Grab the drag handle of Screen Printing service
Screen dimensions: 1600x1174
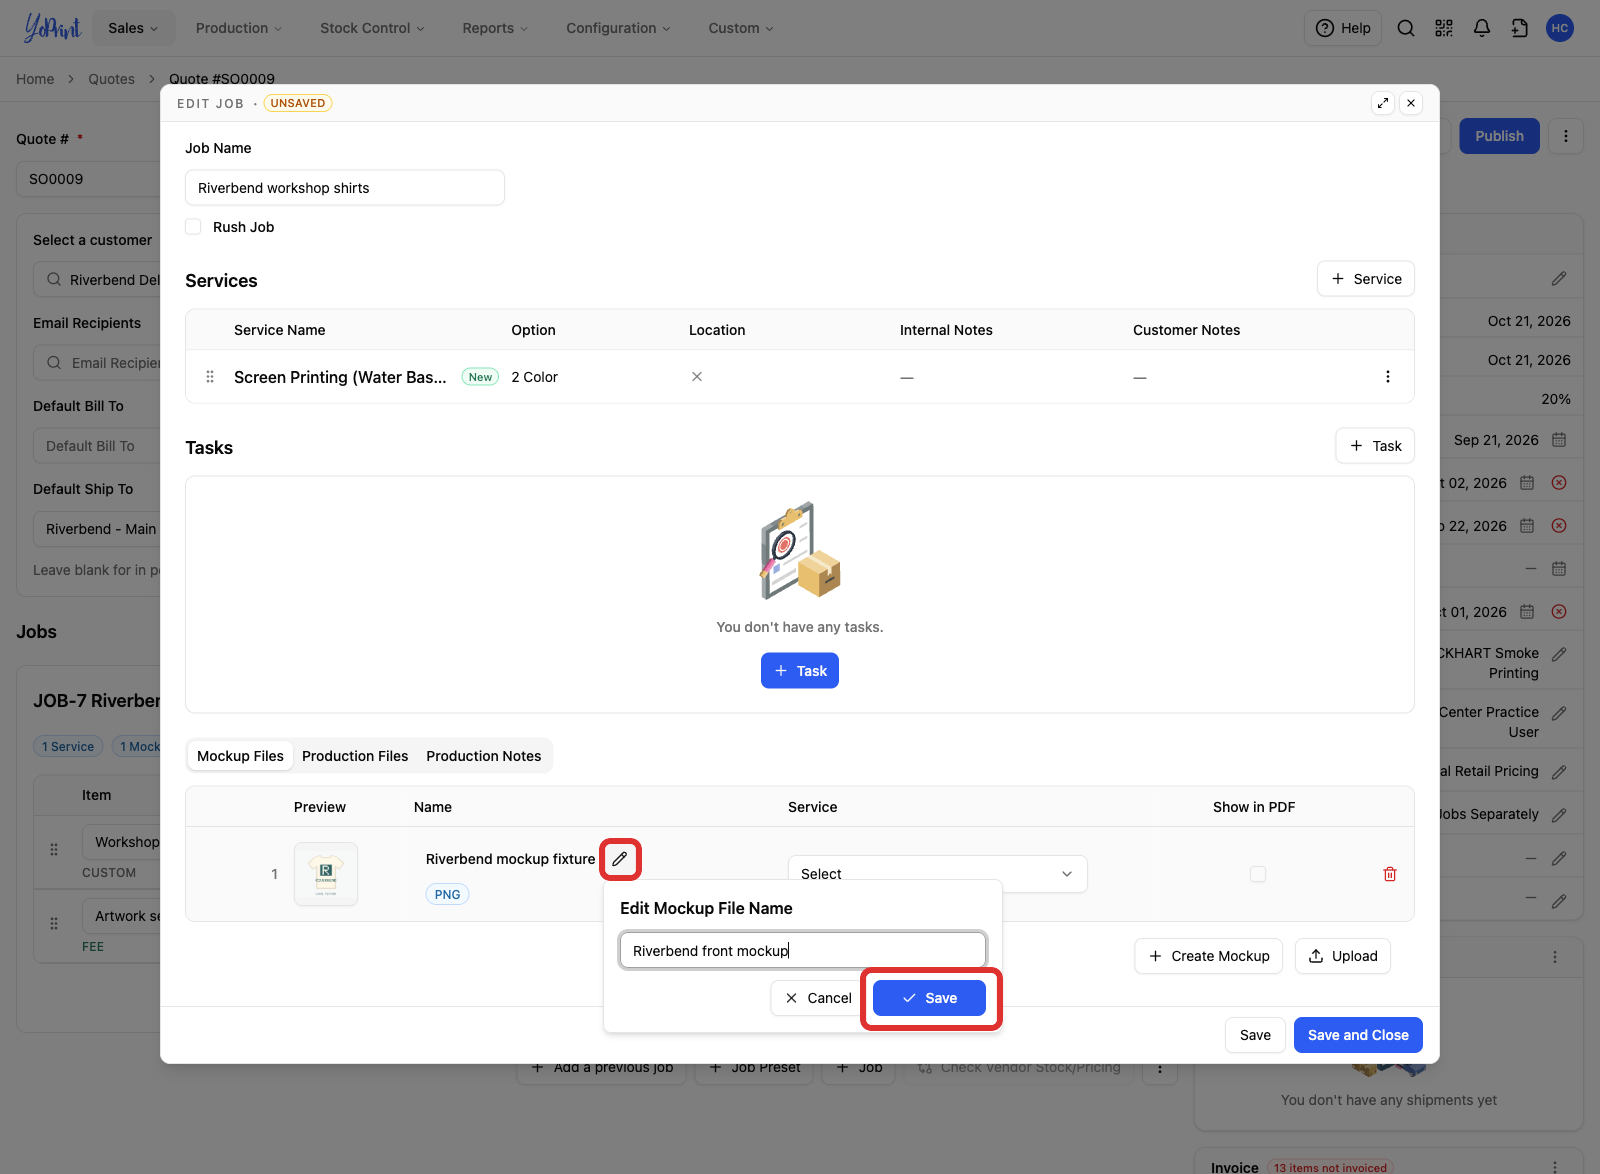coord(210,377)
